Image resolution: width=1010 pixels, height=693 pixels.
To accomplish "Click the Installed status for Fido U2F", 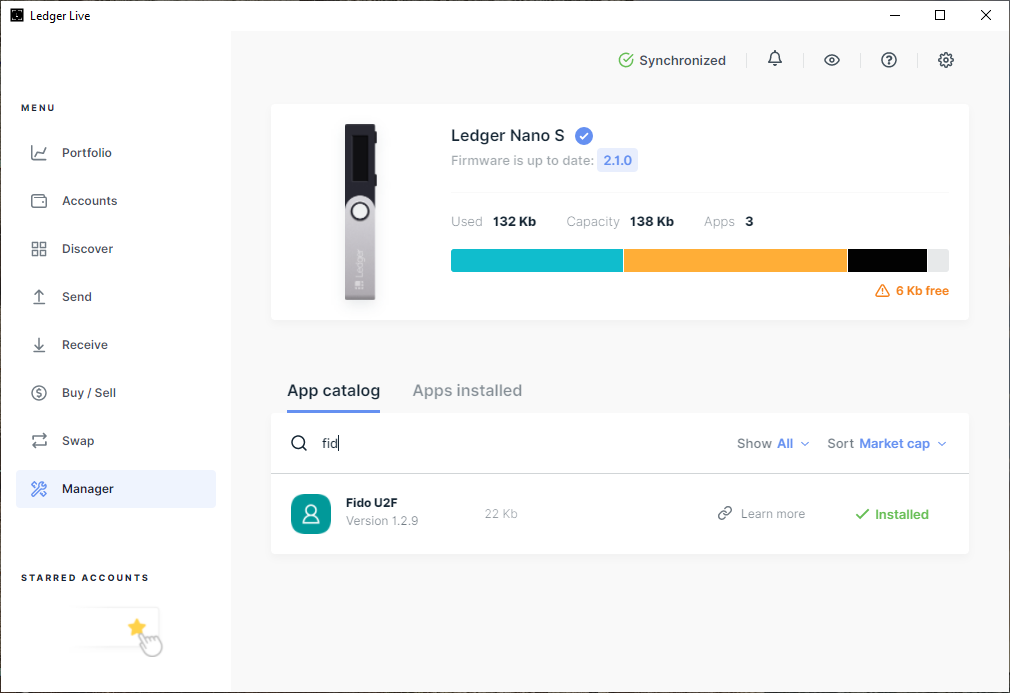I will point(892,514).
